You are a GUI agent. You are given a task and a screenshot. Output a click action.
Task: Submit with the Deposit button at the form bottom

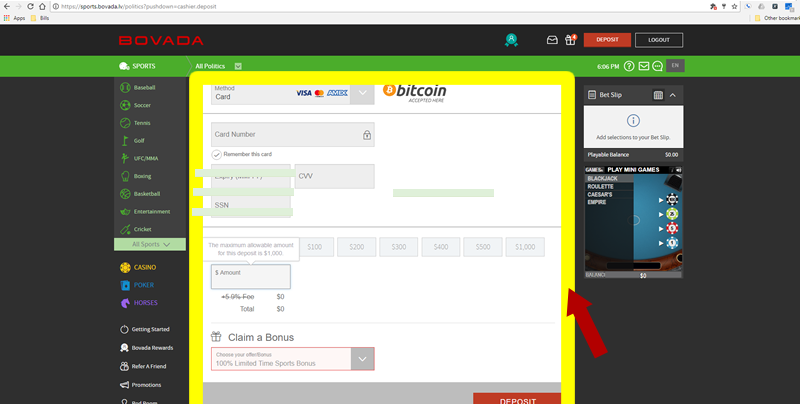[517, 399]
